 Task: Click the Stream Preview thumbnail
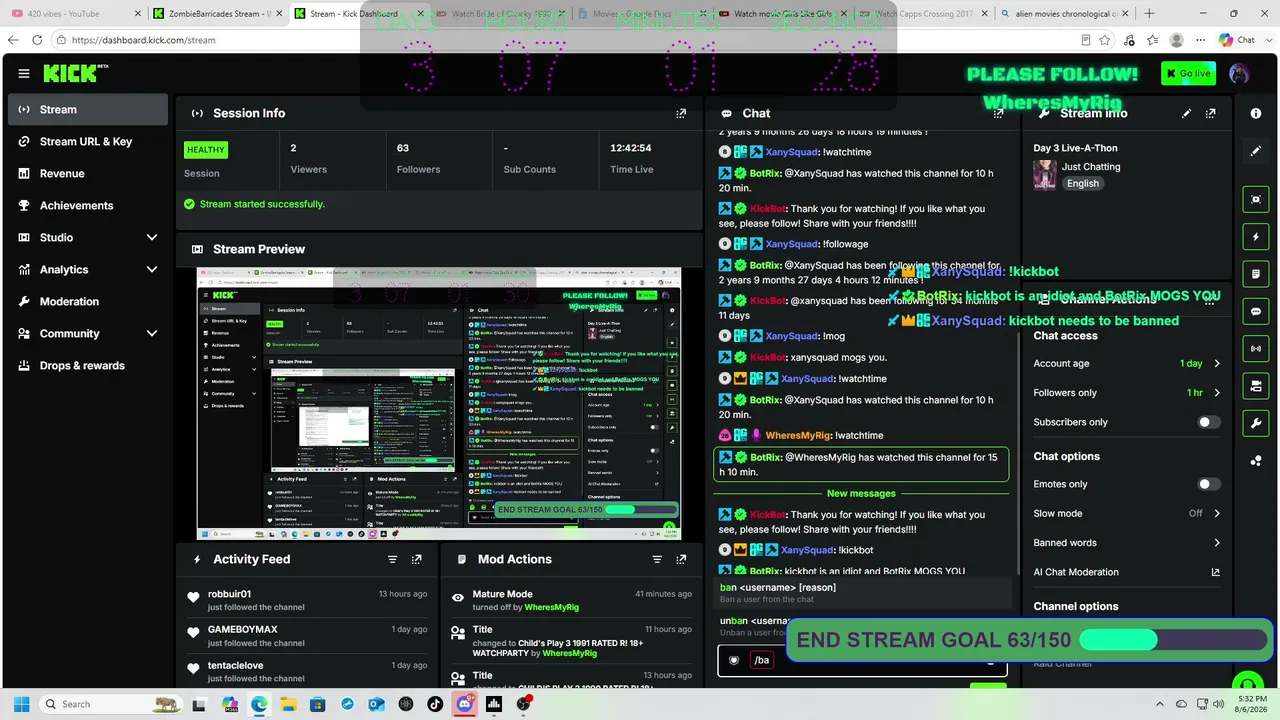point(439,404)
